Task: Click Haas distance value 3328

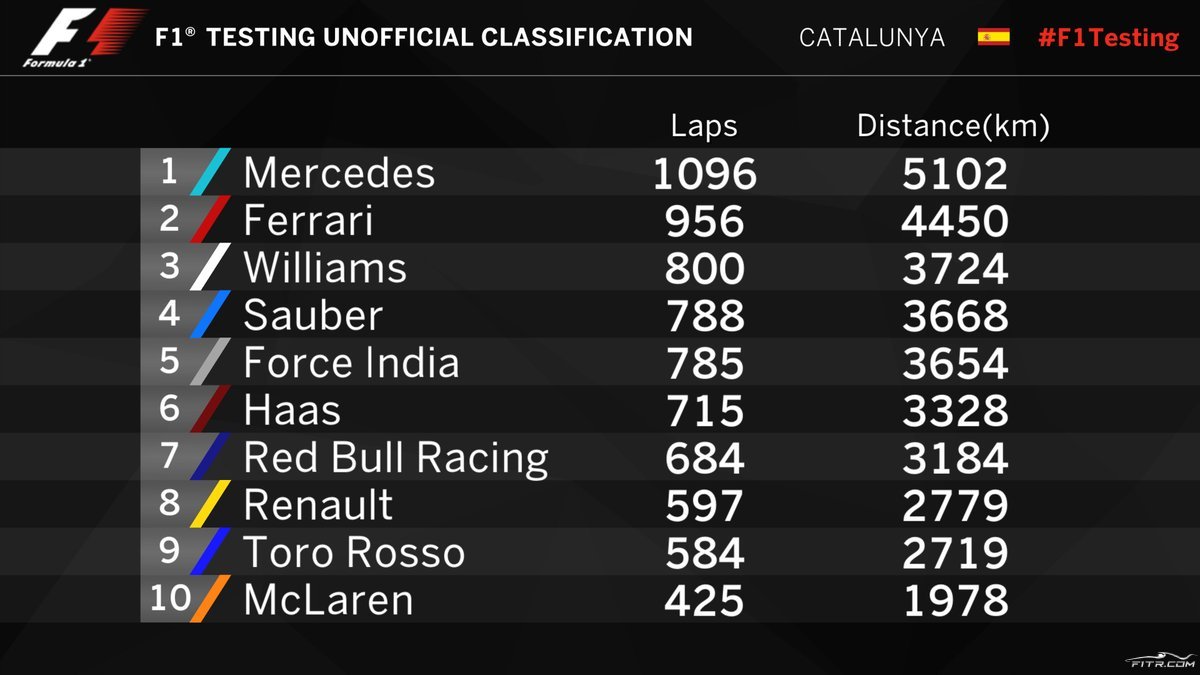Action: pyautogui.click(x=954, y=411)
